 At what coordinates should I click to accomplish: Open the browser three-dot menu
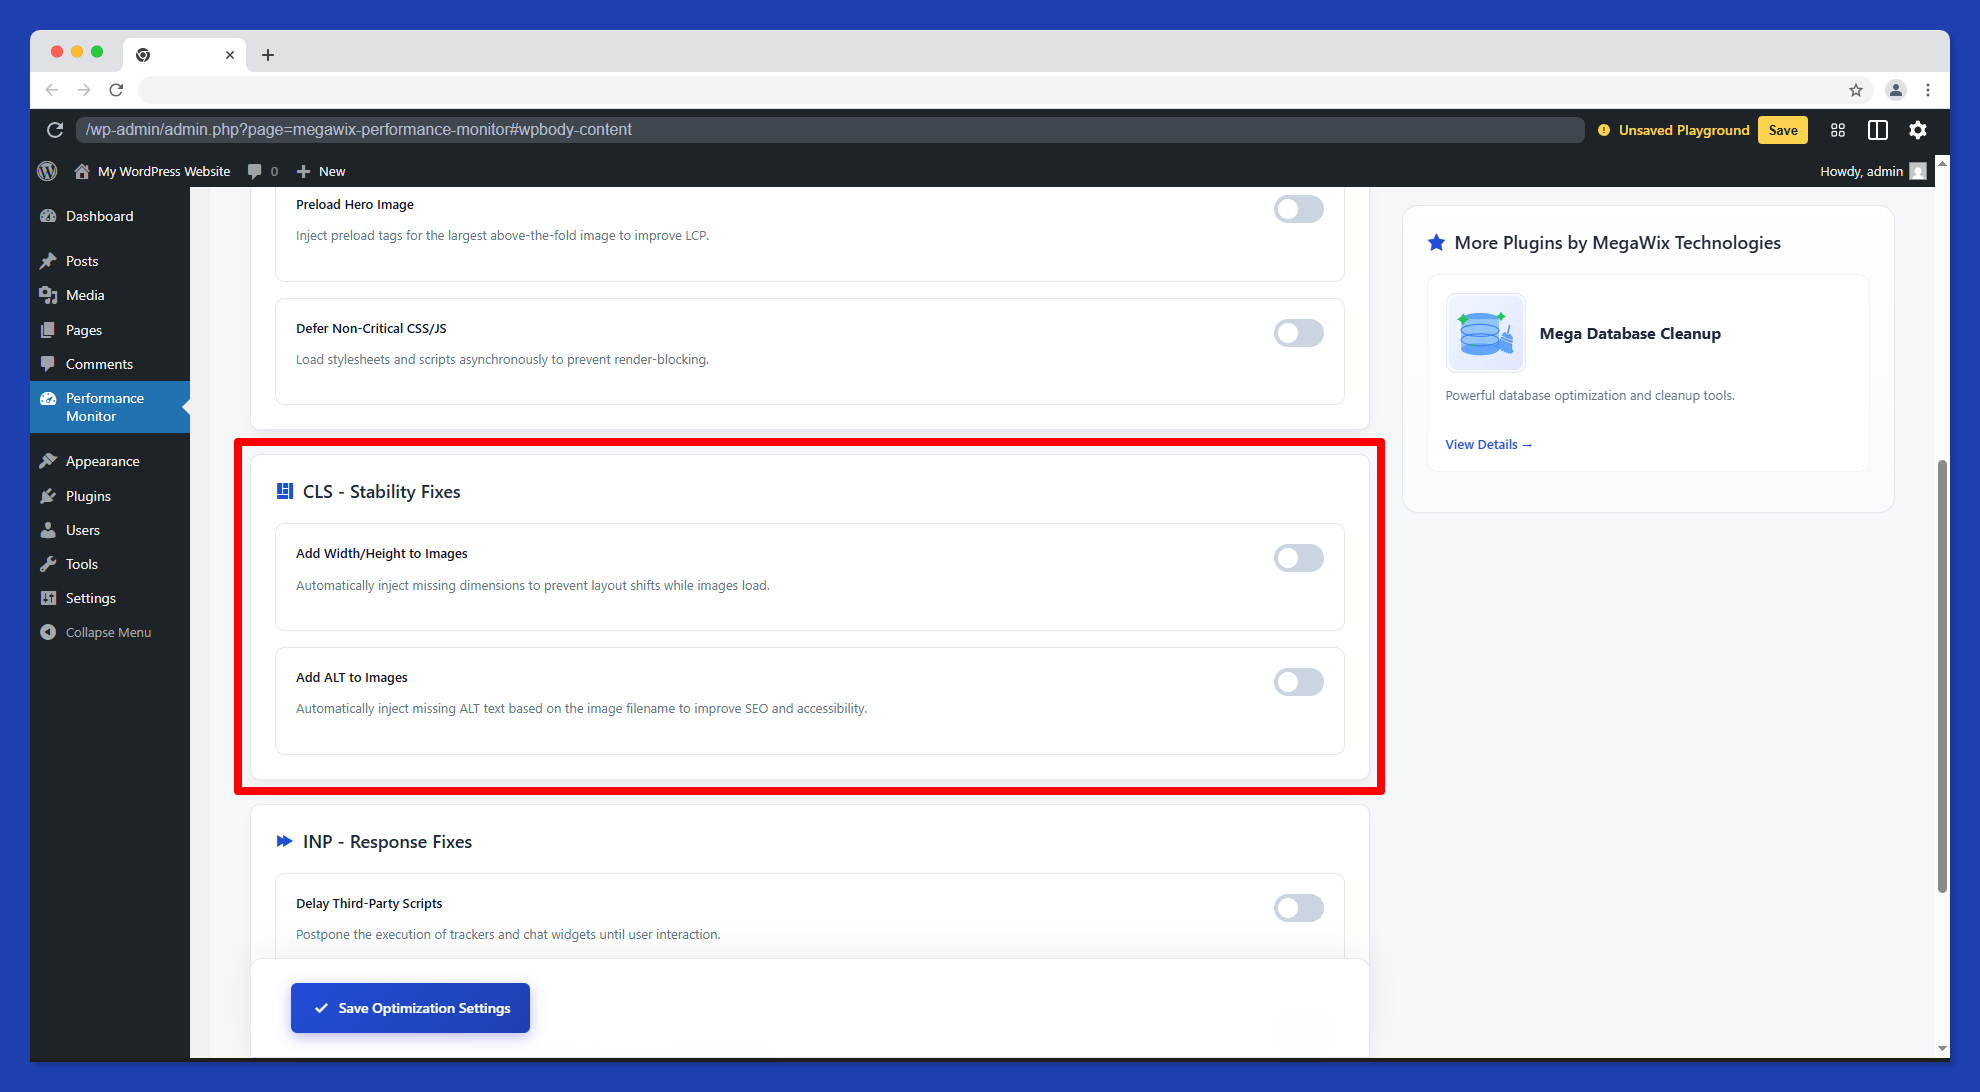(1929, 89)
